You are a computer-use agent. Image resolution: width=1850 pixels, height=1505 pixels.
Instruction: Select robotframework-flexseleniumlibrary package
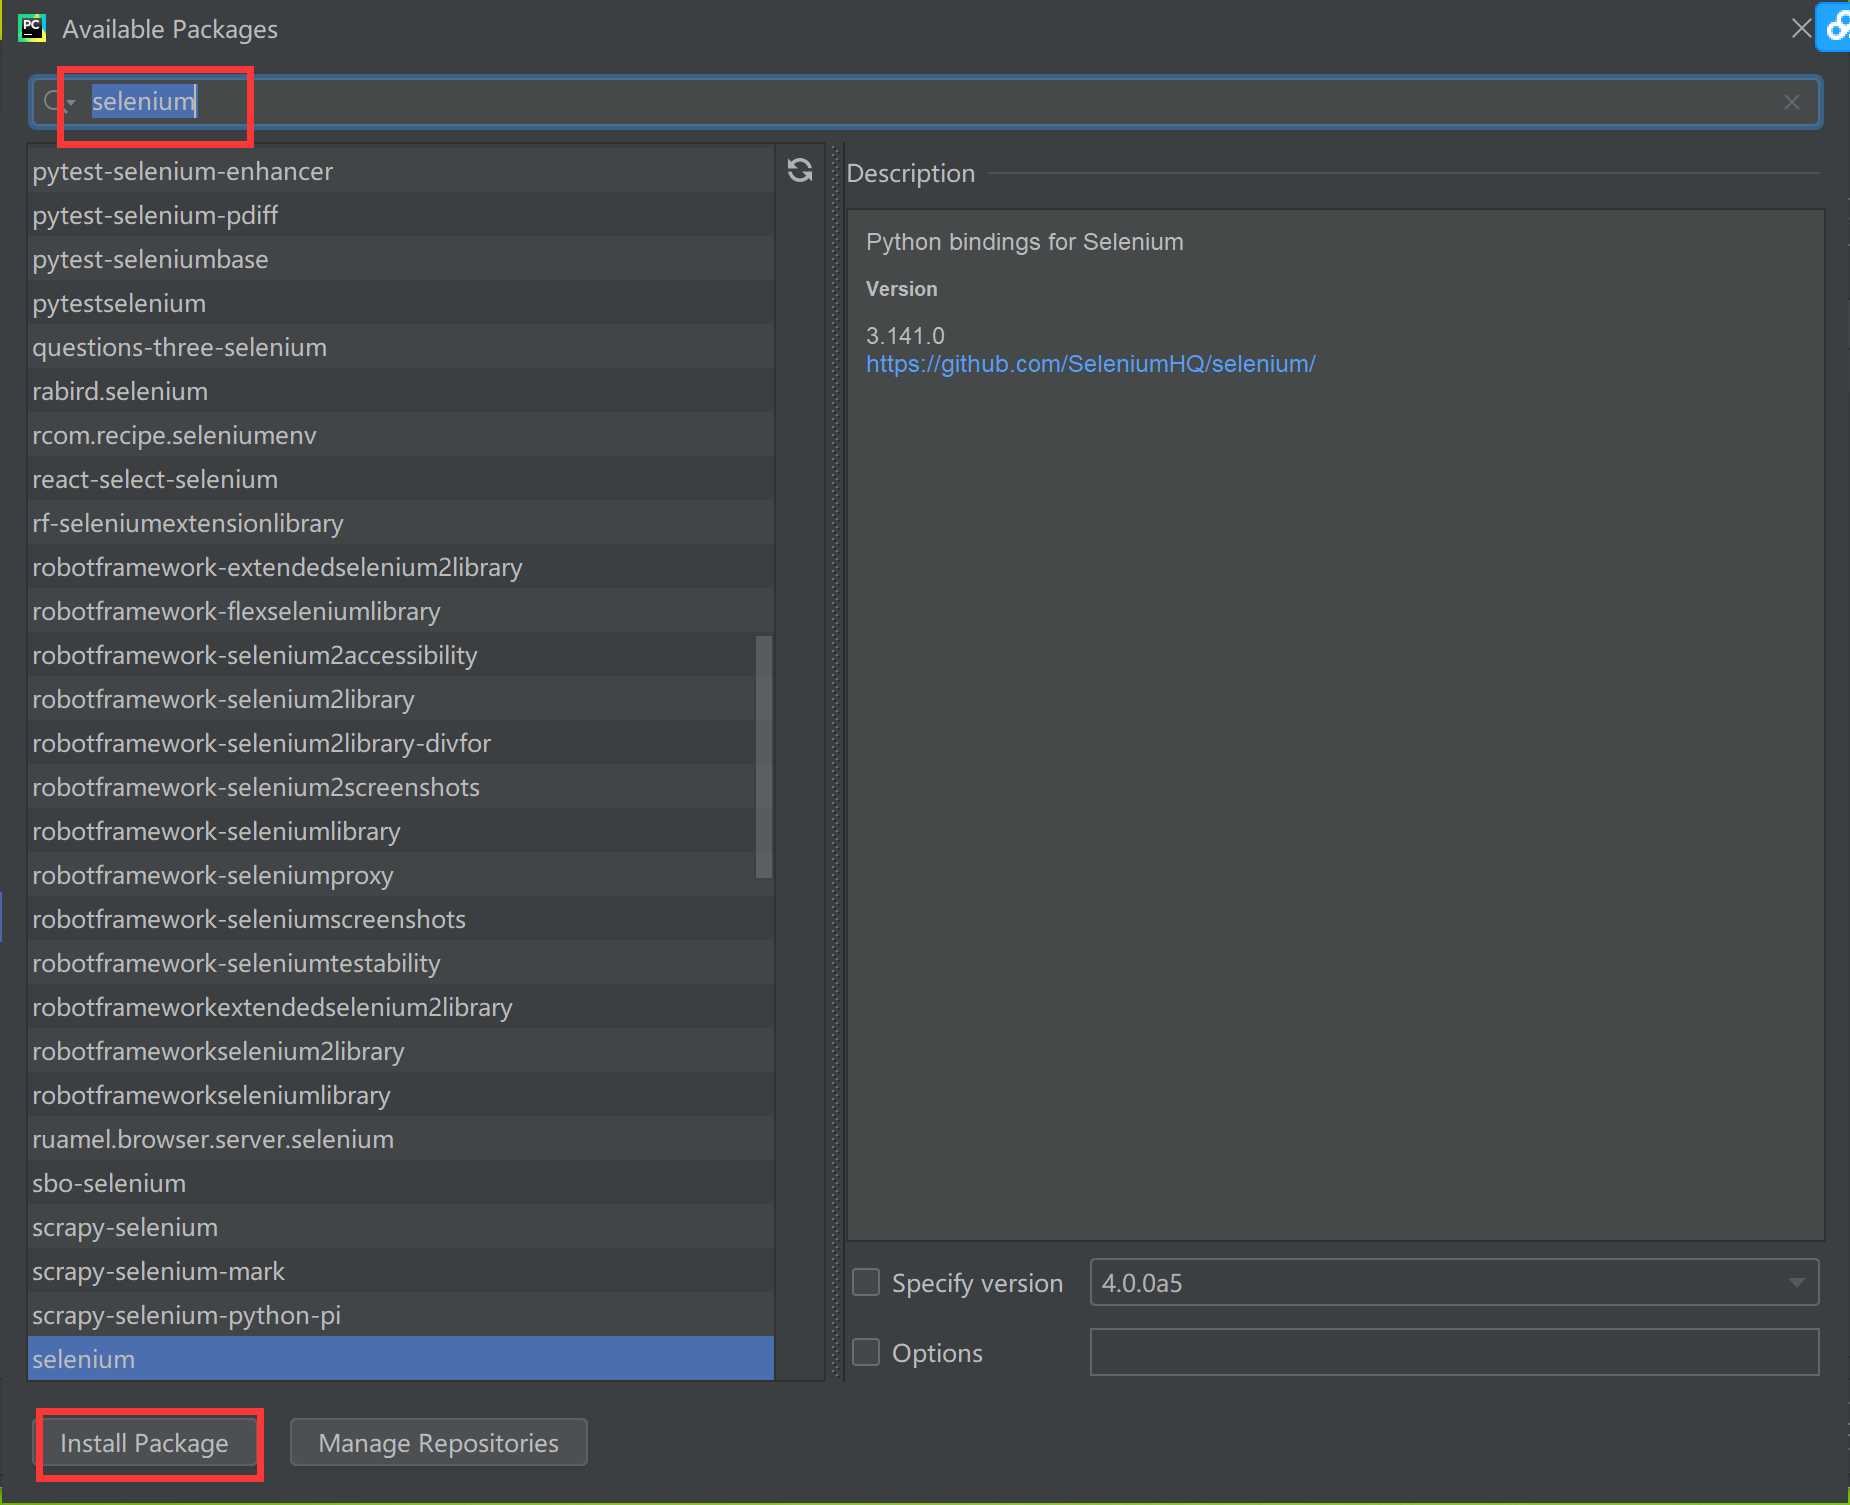pyautogui.click(x=401, y=611)
